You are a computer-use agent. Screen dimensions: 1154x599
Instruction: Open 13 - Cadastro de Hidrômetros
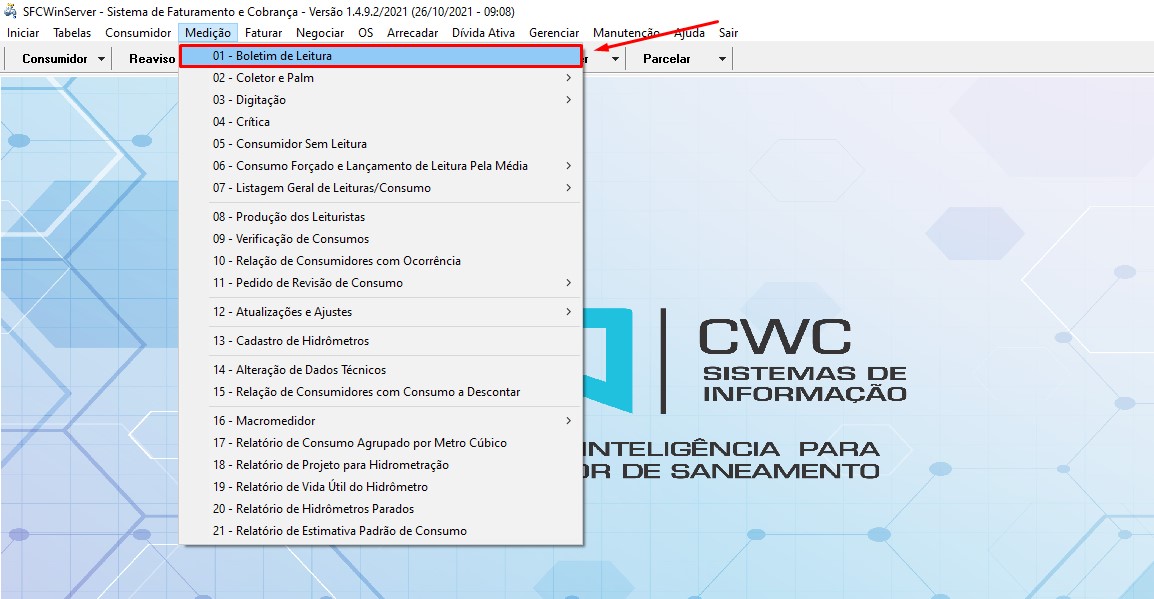click(x=380, y=341)
